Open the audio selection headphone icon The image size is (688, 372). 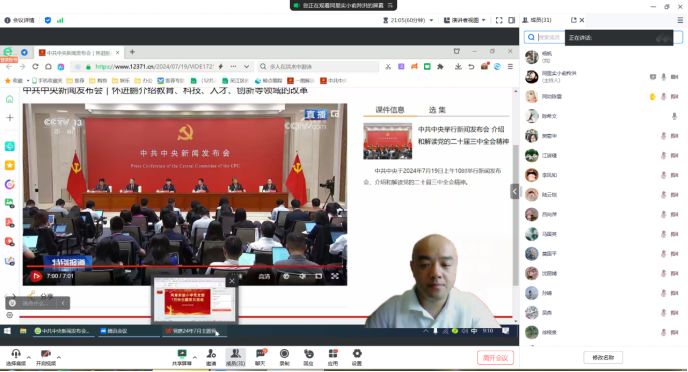pyautogui.click(x=16, y=354)
